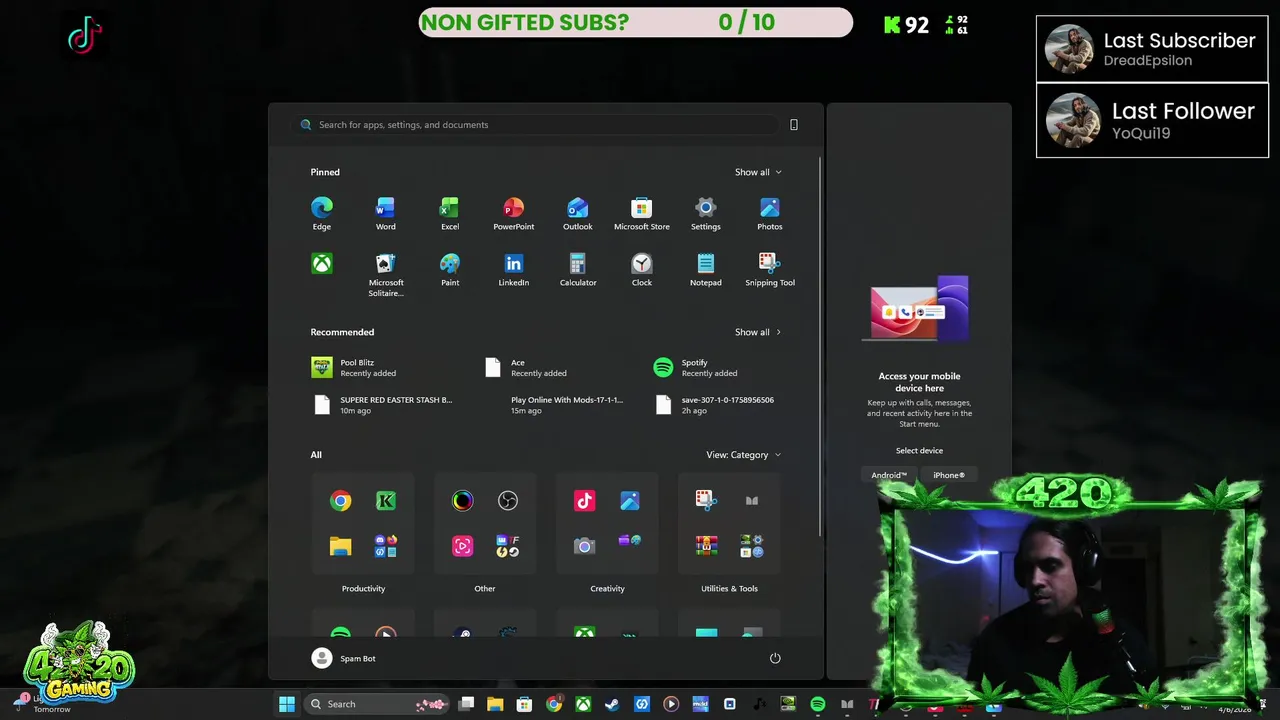The width and height of the screenshot is (1280, 720).
Task: Open Edge from the Pinned apps
Action: coord(321,213)
